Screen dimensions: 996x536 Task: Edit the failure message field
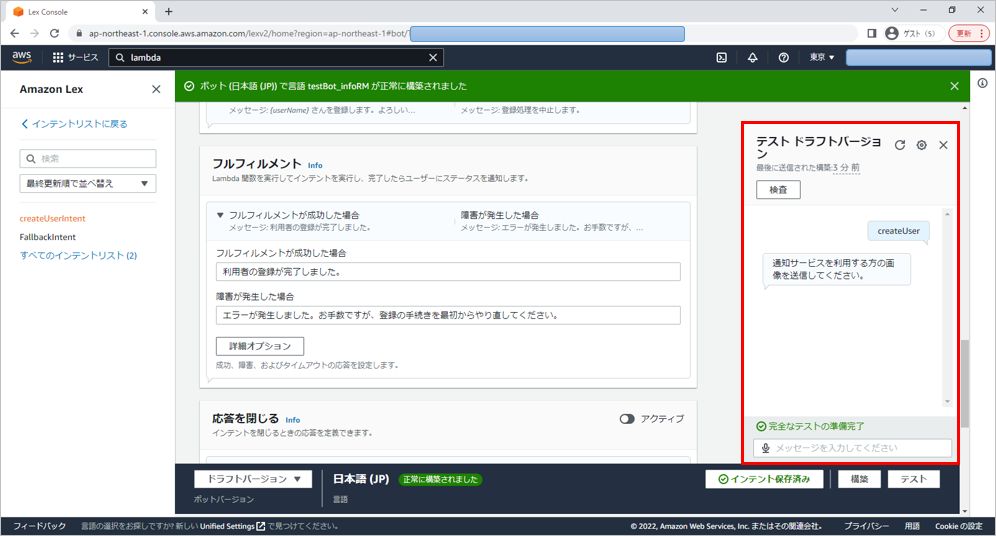click(x=448, y=315)
